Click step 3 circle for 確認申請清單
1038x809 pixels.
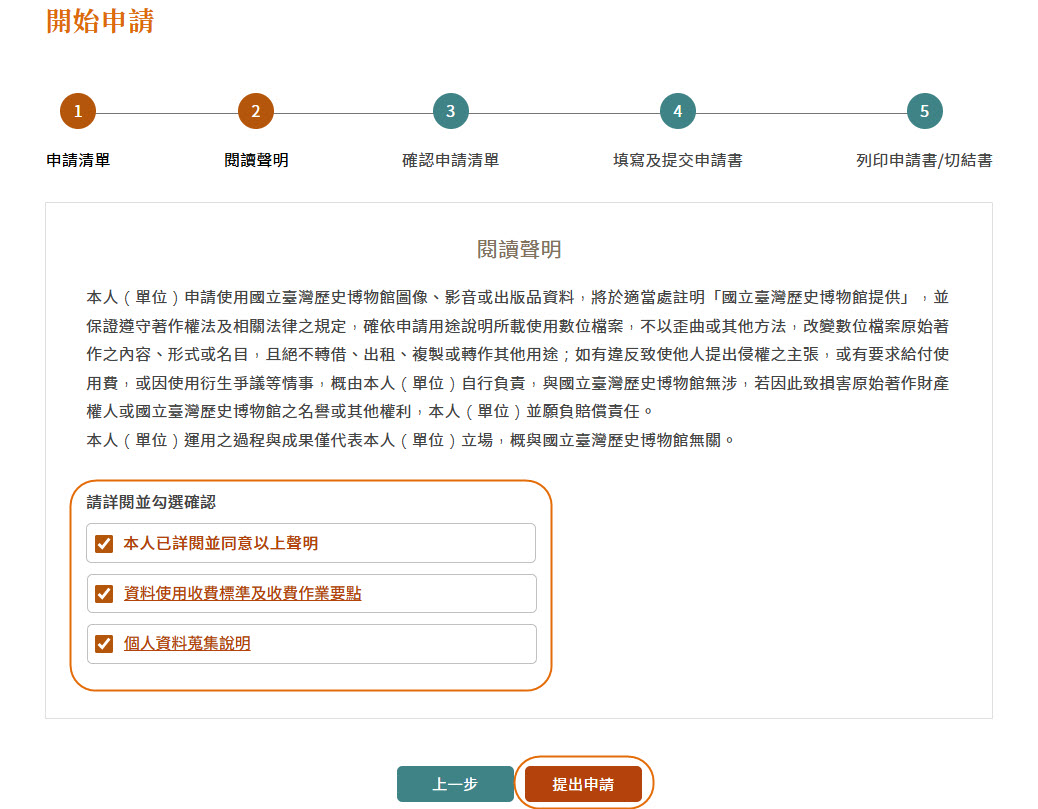click(x=451, y=111)
